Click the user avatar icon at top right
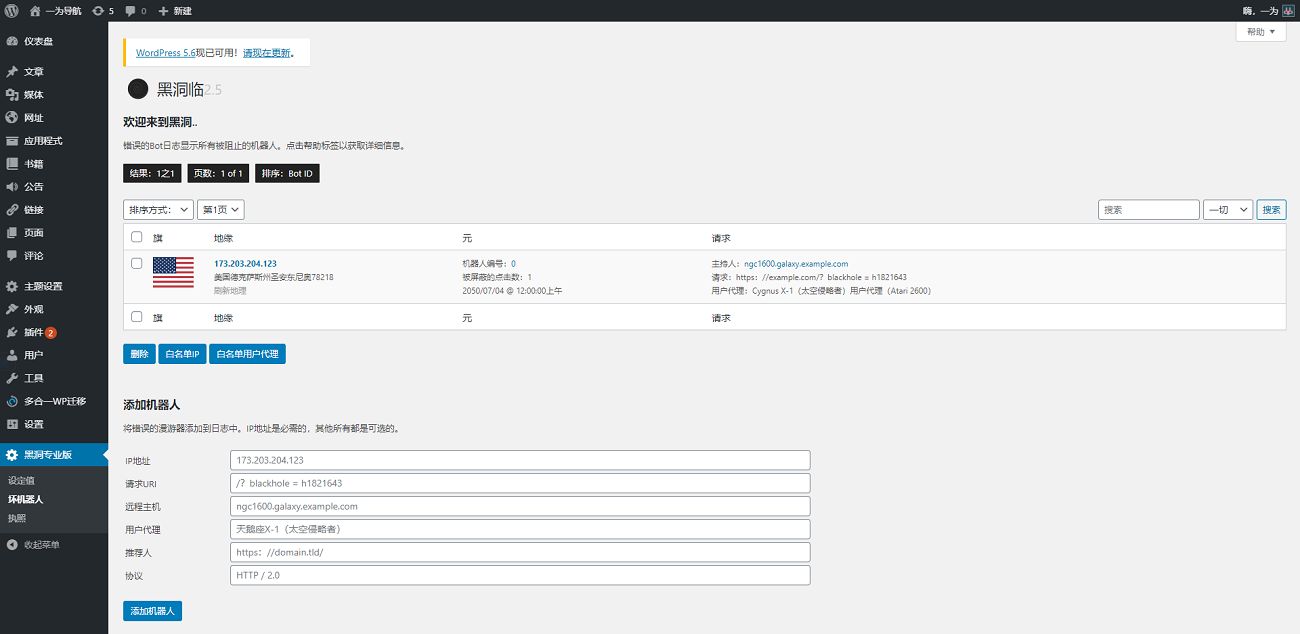1300x634 pixels. (x=1288, y=10)
